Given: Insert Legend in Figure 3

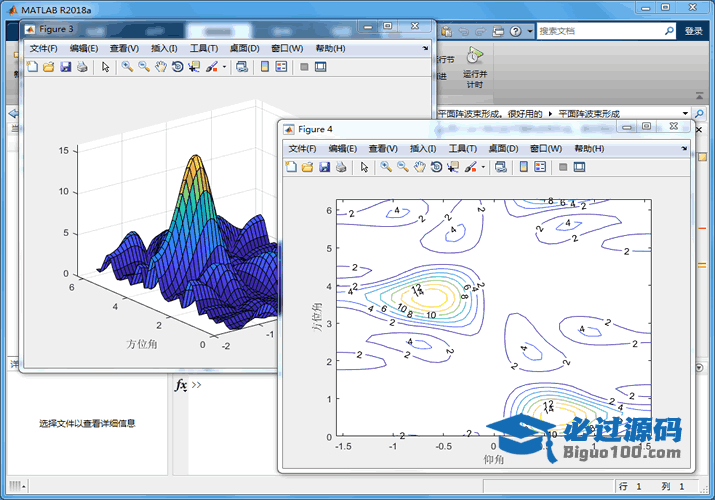Looking at the screenshot, I should click(281, 67).
